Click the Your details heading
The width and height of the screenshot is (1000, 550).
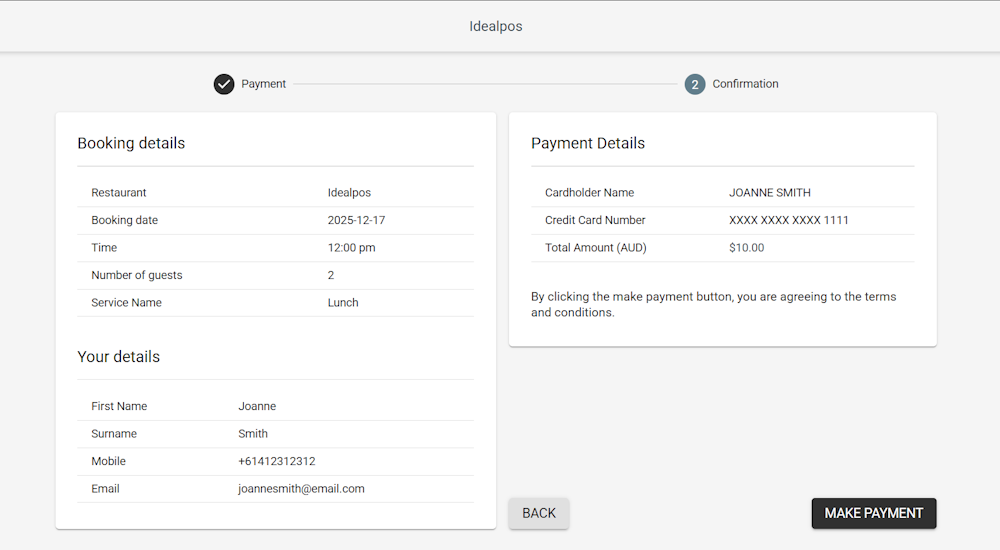pyautogui.click(x=118, y=357)
